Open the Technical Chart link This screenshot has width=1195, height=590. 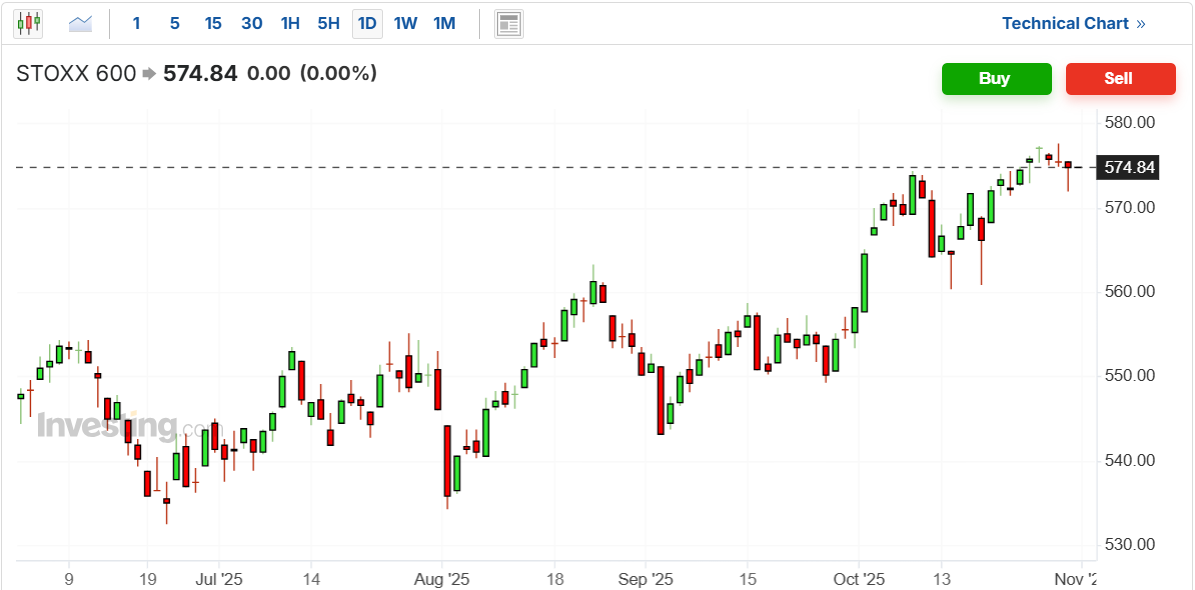click(x=1065, y=23)
